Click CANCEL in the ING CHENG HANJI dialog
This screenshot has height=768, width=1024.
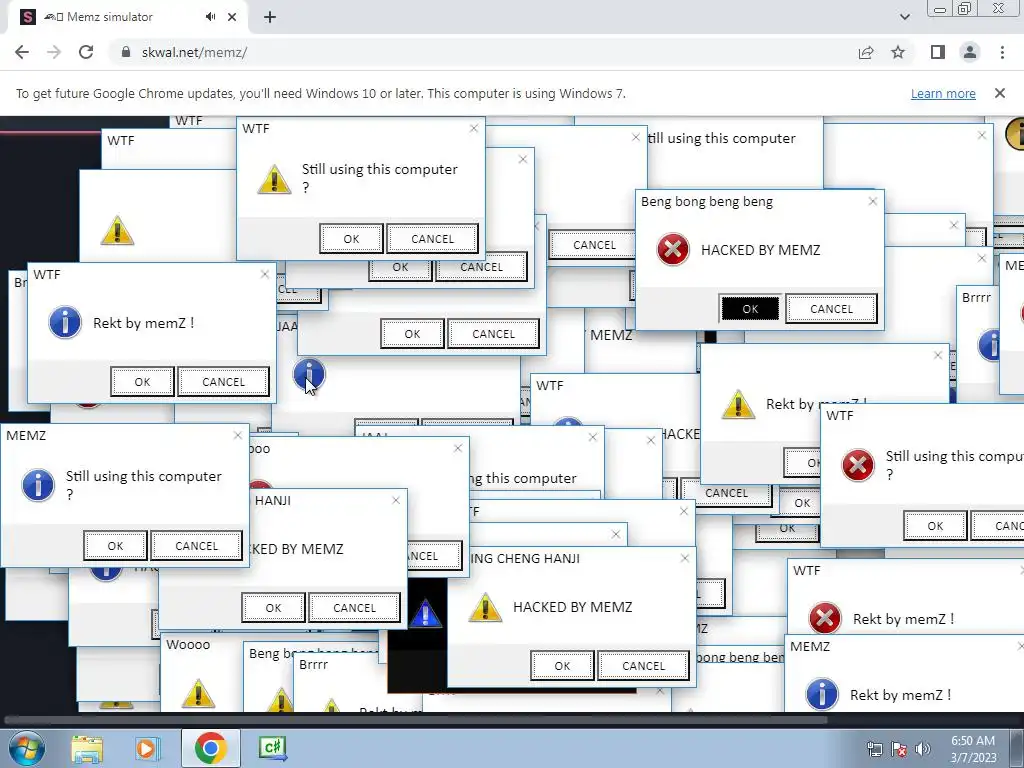point(643,666)
